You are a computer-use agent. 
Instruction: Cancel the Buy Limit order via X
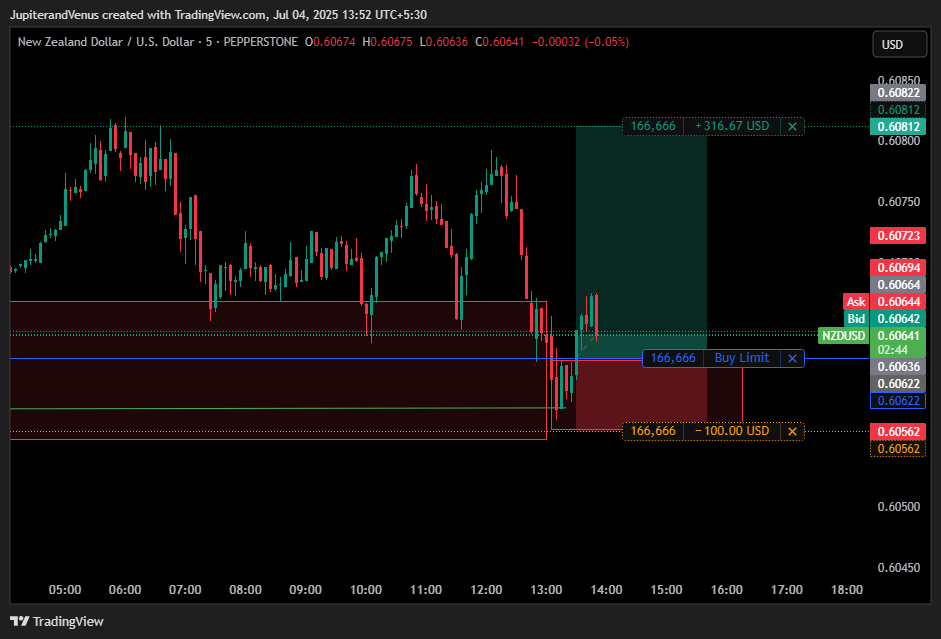(x=792, y=358)
